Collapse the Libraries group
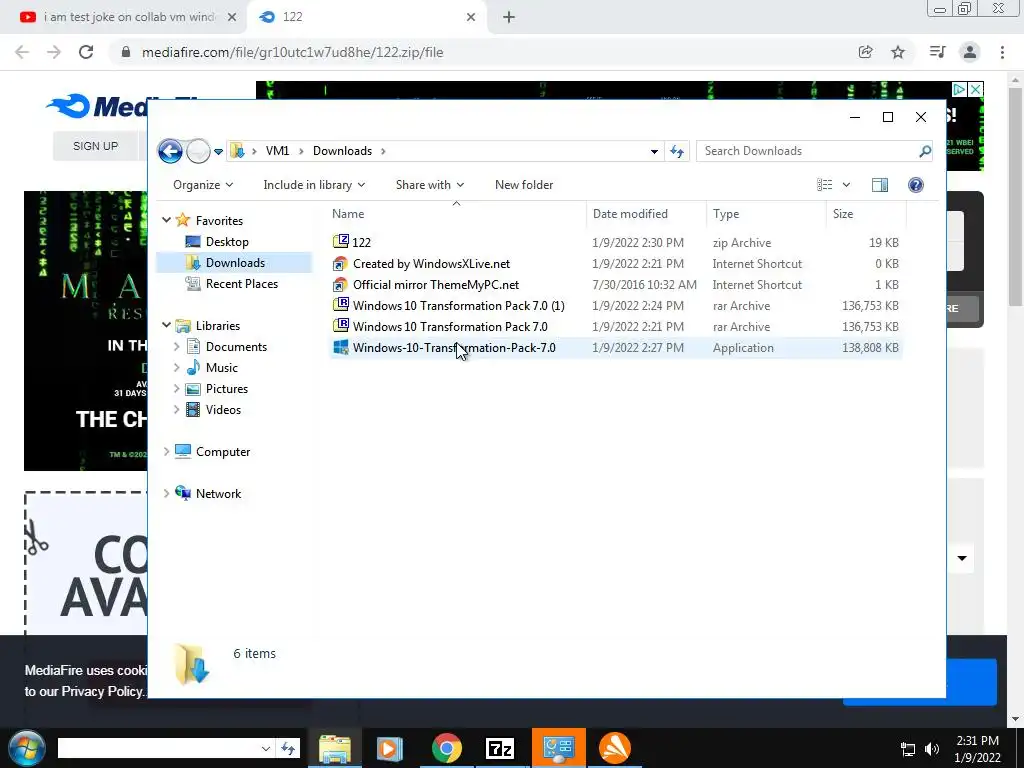 167,325
